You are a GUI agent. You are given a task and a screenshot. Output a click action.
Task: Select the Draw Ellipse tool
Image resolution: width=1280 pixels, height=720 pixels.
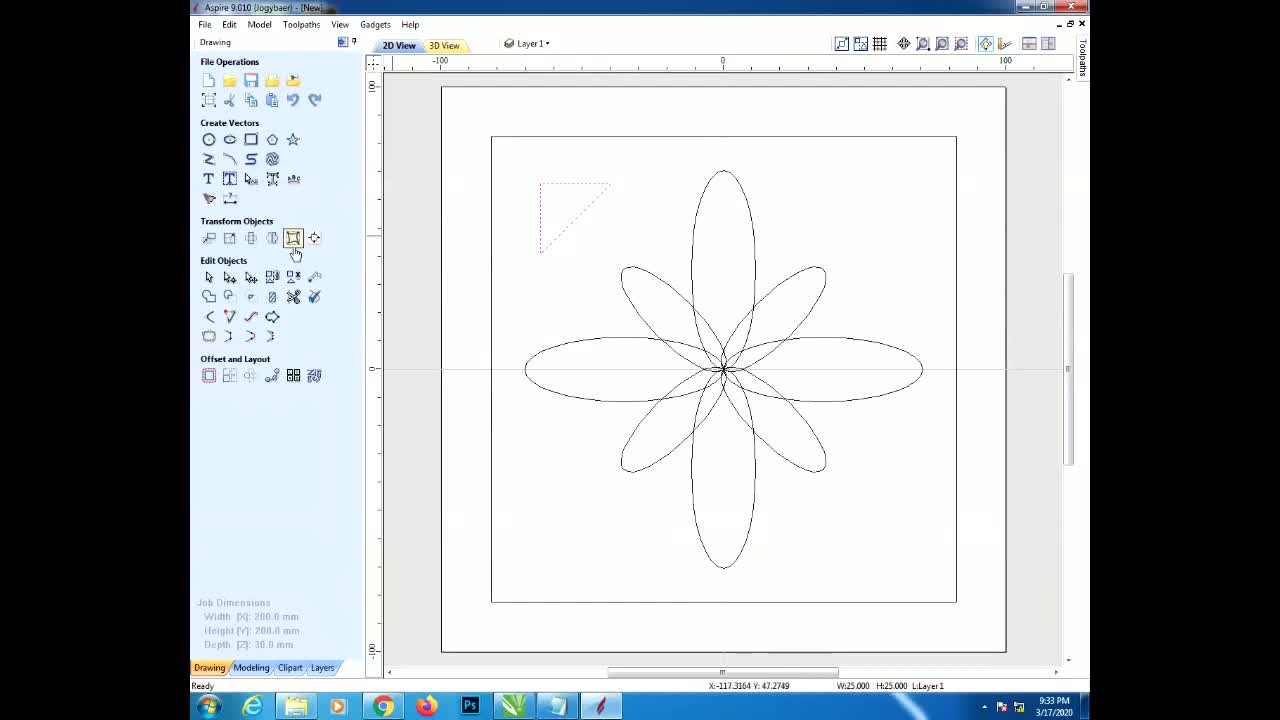click(230, 140)
